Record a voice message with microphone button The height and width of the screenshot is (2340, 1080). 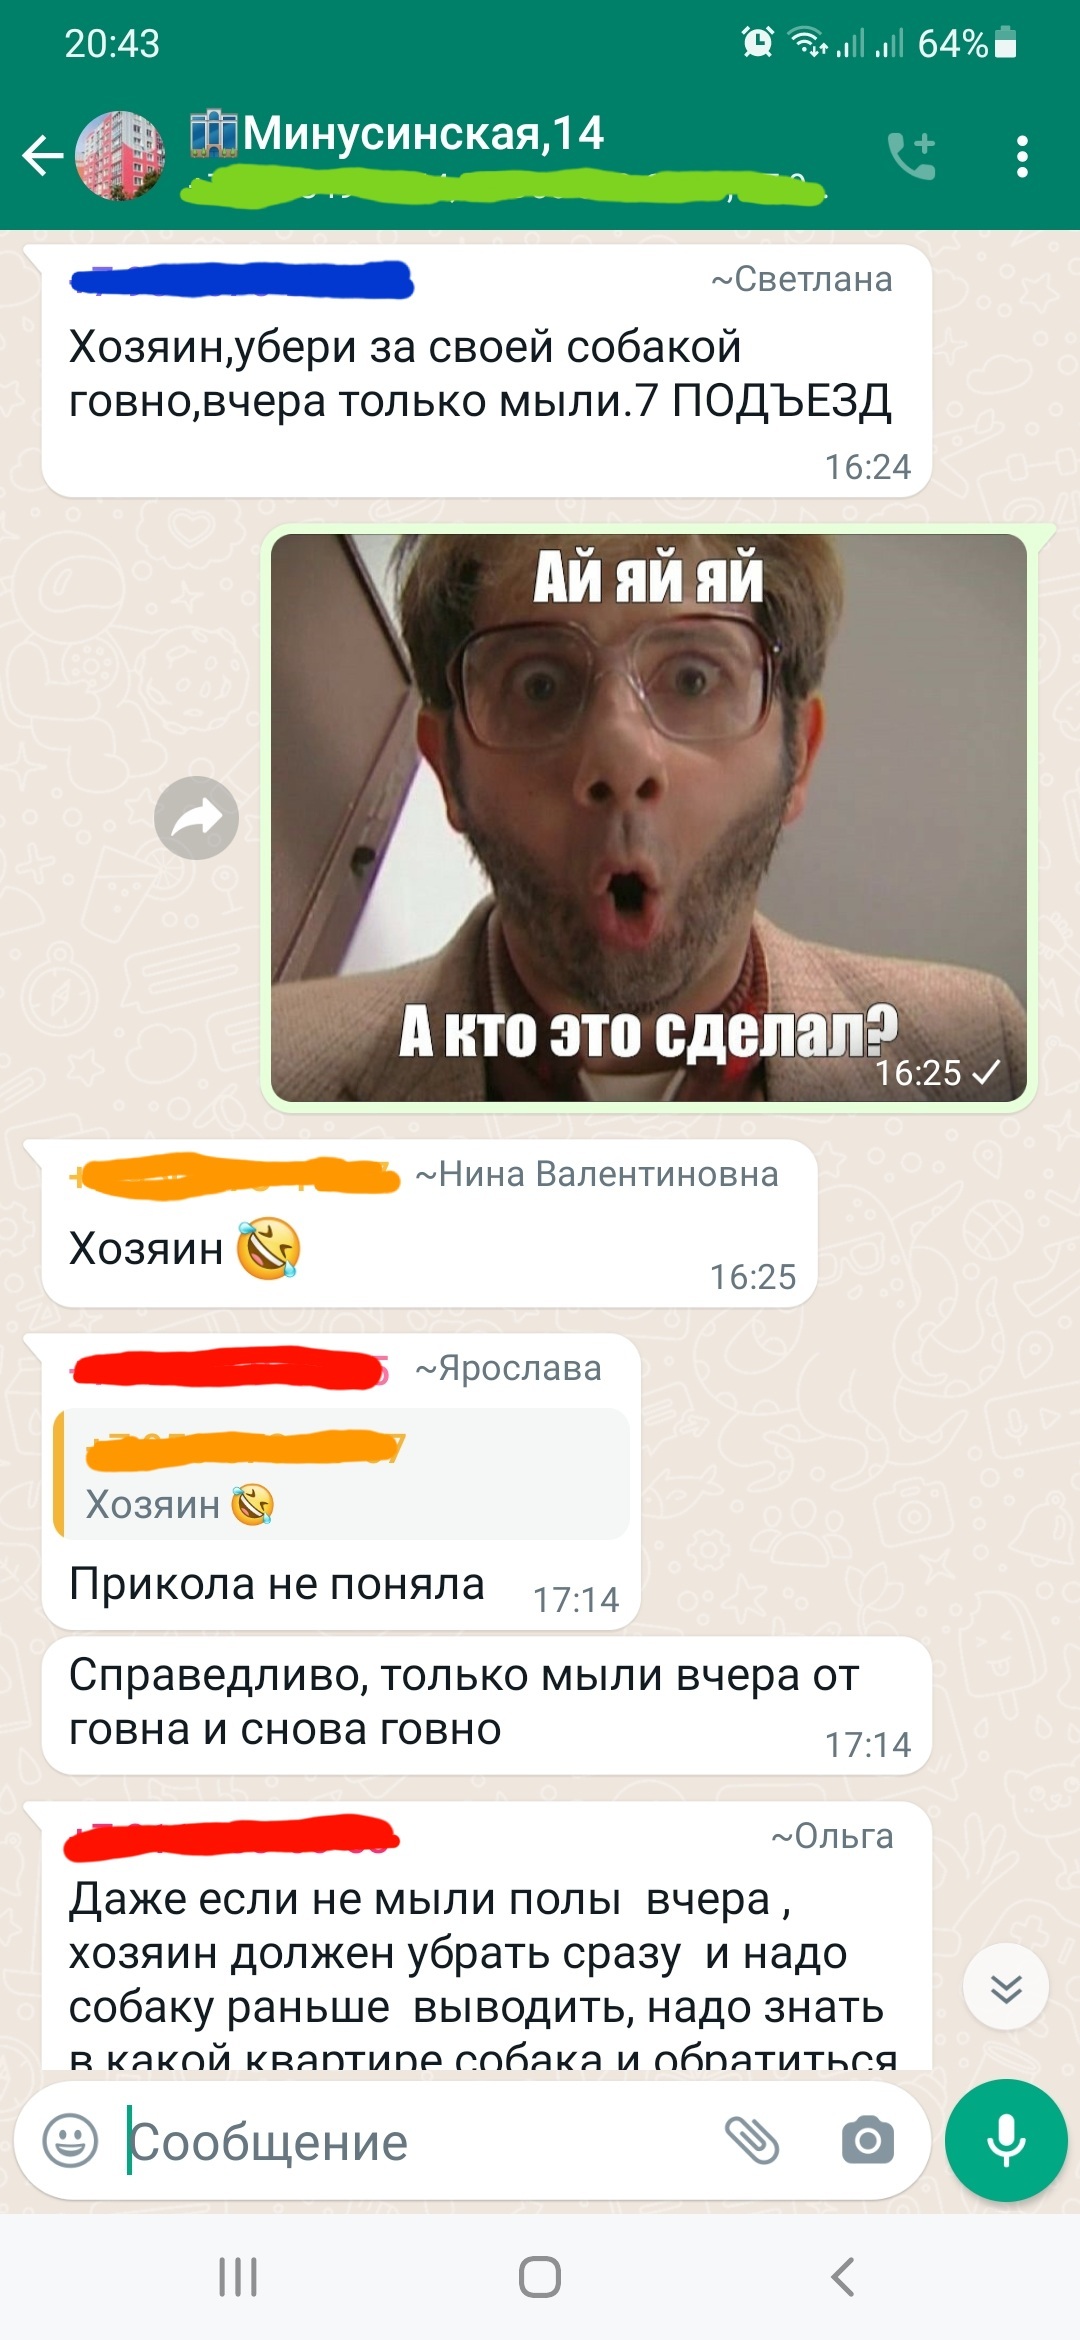click(1006, 2140)
